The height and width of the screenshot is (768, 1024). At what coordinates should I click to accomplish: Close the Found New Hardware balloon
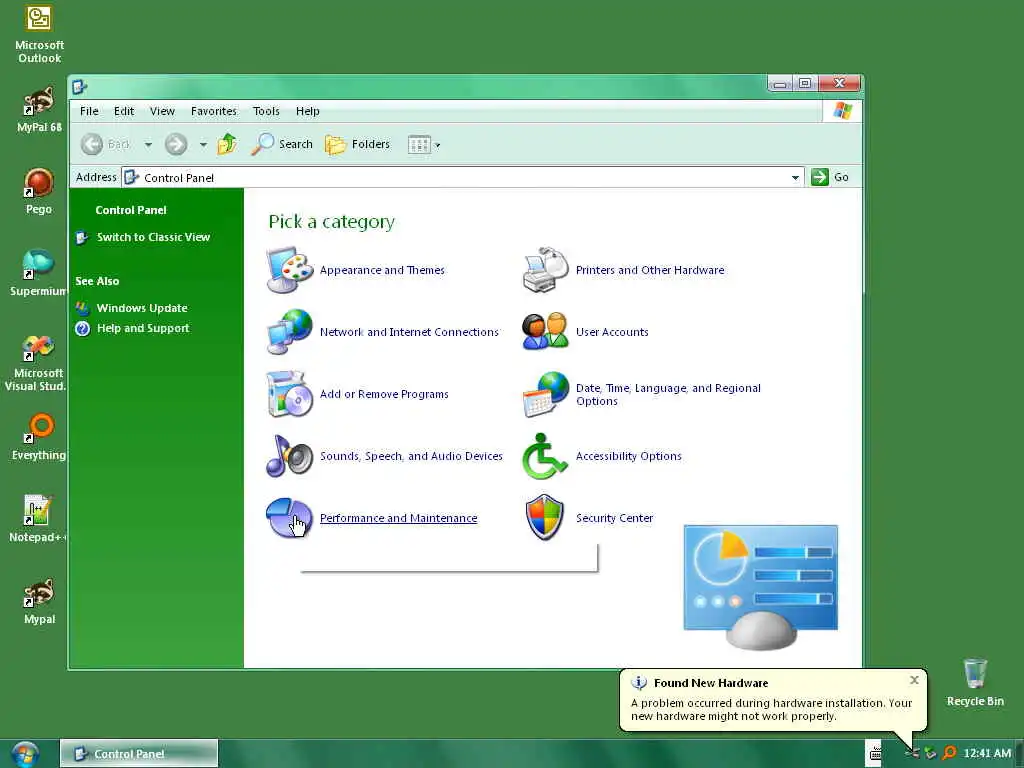click(914, 680)
